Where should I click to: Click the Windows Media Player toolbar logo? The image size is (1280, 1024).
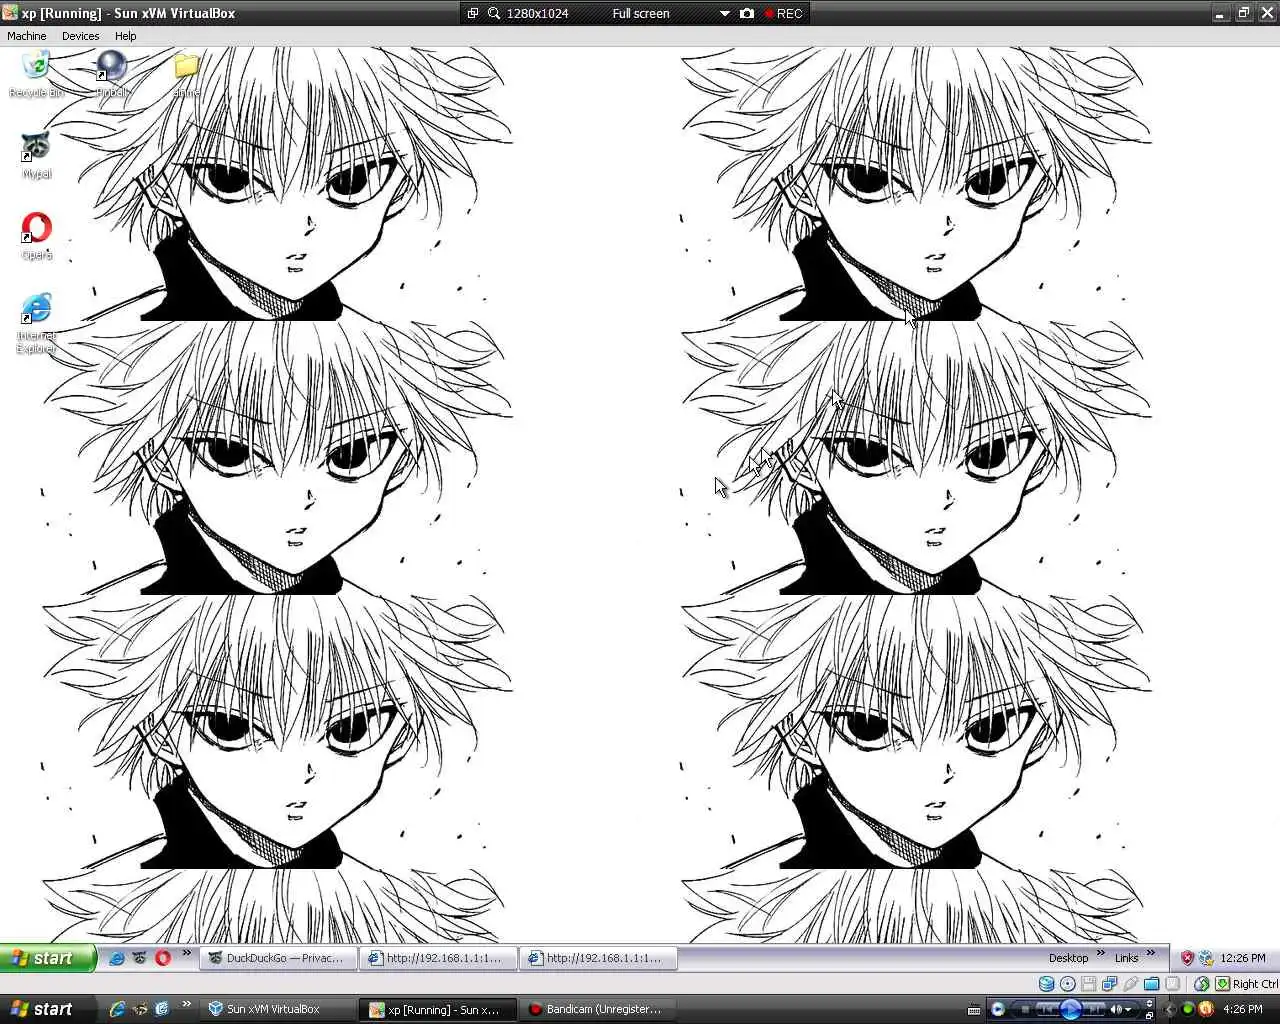click(997, 1008)
